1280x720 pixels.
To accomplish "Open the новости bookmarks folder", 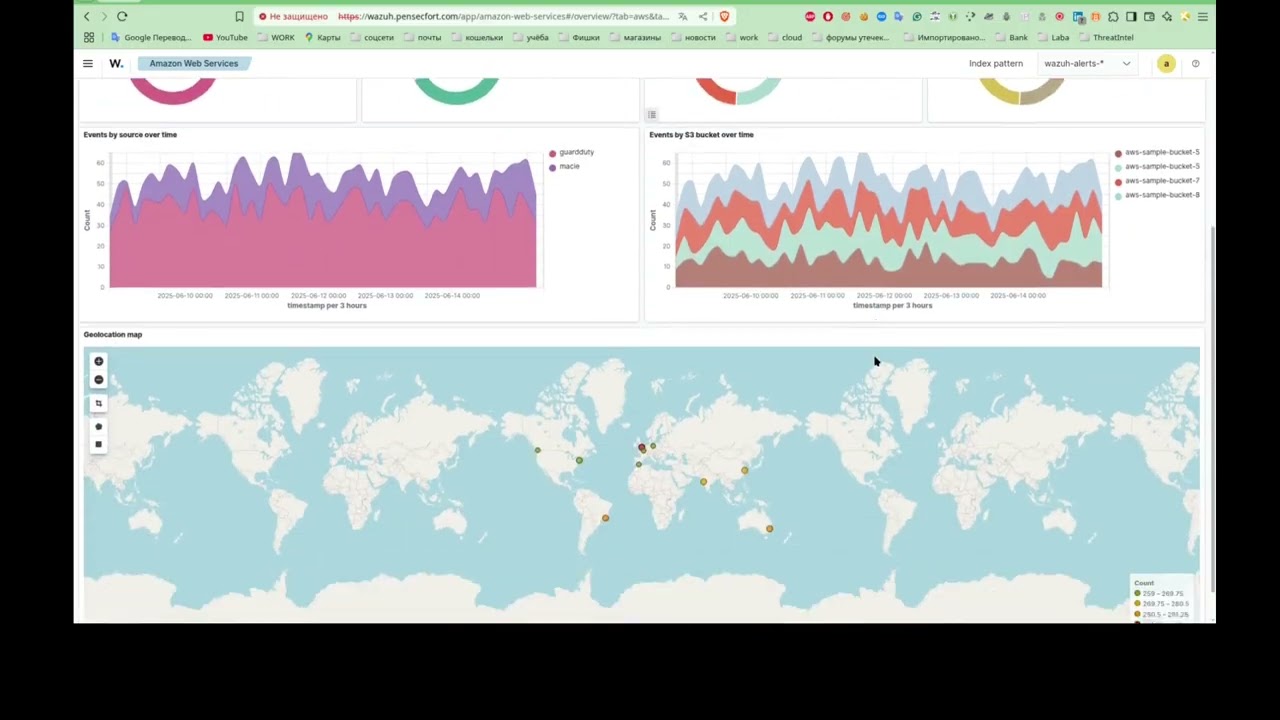I will [x=692, y=37].
